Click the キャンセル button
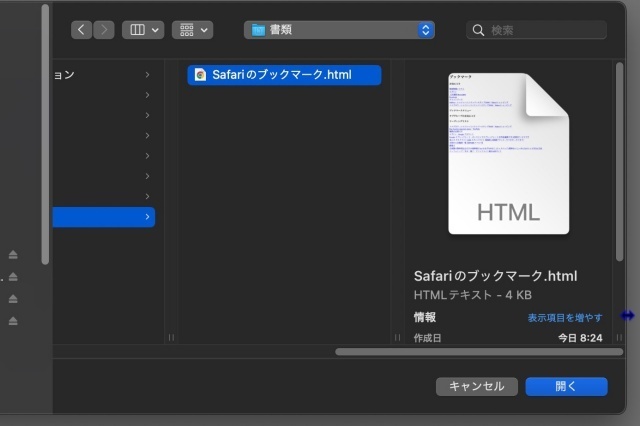 477,386
